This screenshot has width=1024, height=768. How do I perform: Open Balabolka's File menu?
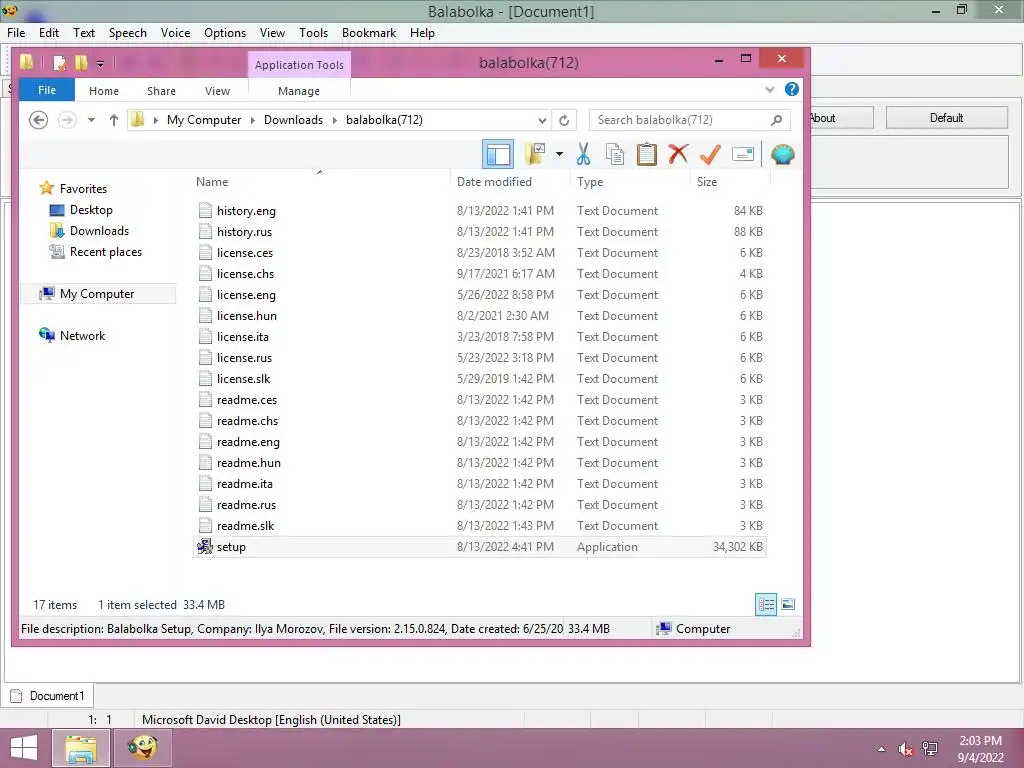click(x=16, y=33)
